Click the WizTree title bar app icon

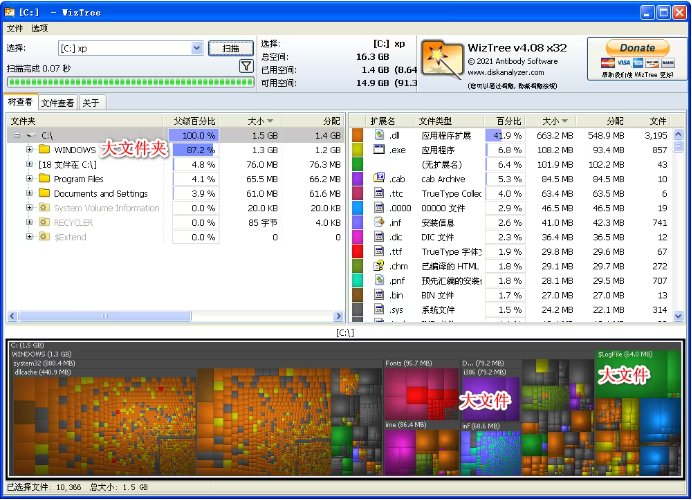coord(10,12)
